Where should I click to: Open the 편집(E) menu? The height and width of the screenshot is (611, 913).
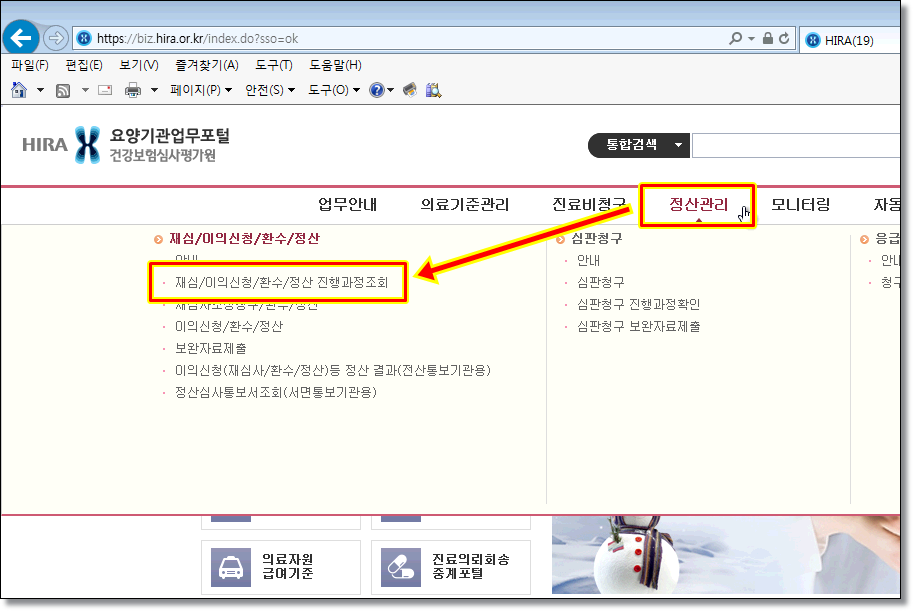(84, 65)
